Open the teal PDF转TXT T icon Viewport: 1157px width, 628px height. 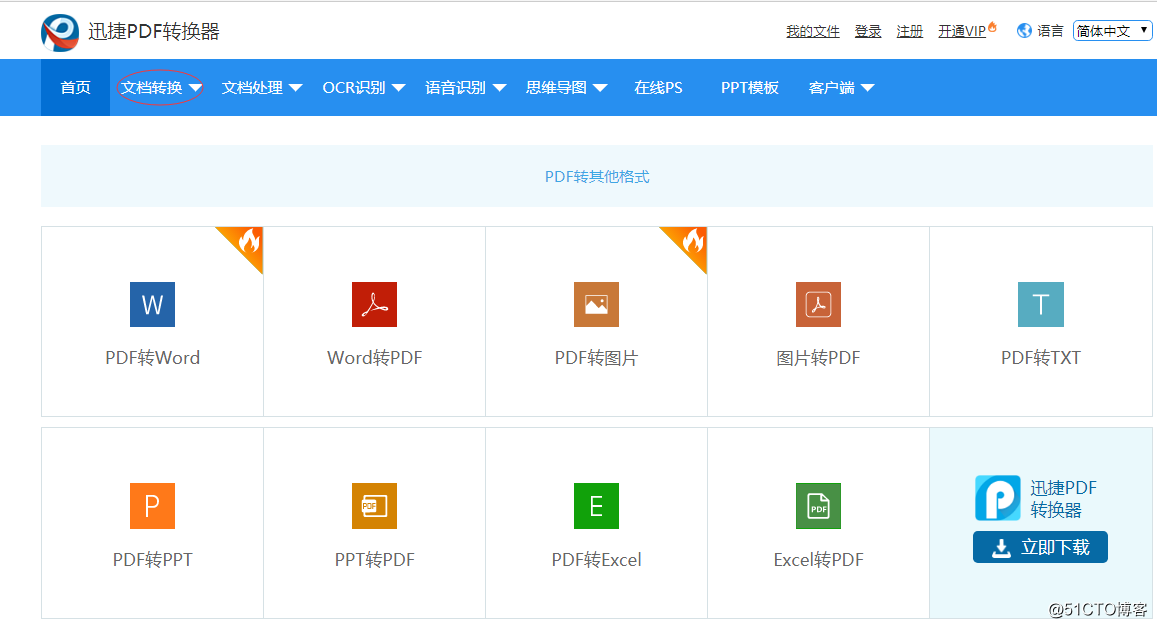[1040, 304]
